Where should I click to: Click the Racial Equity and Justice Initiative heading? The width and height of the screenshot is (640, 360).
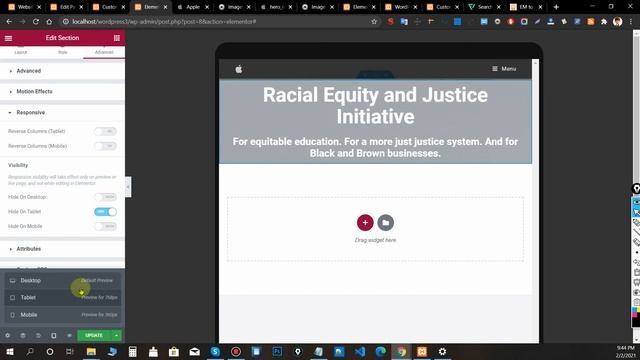click(376, 106)
